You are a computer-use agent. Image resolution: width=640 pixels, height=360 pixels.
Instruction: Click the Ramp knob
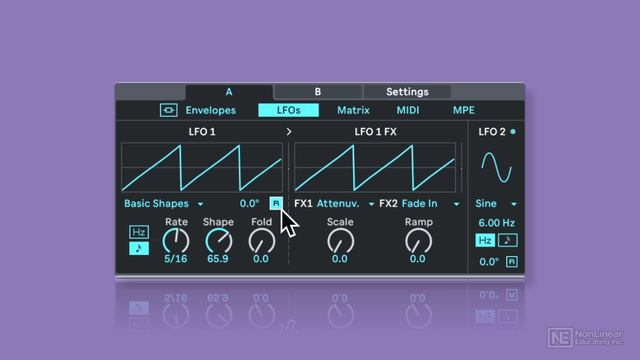tap(418, 241)
